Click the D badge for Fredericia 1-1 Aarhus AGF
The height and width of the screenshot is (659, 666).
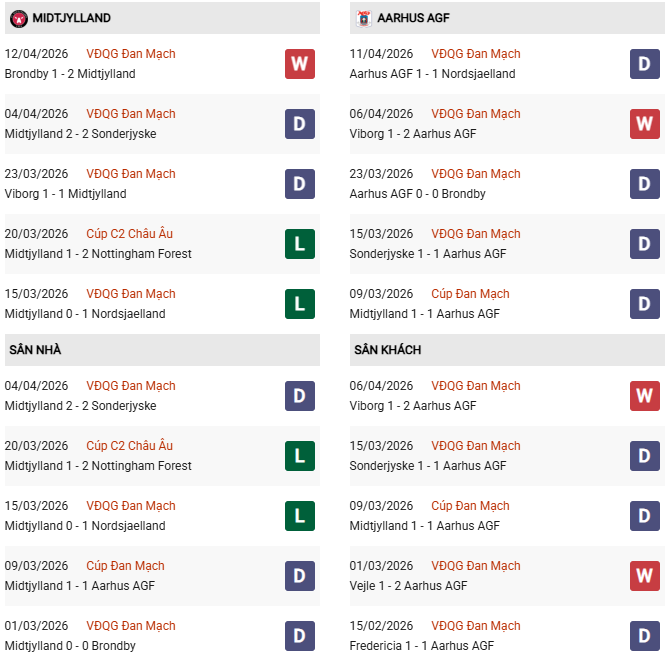644,636
